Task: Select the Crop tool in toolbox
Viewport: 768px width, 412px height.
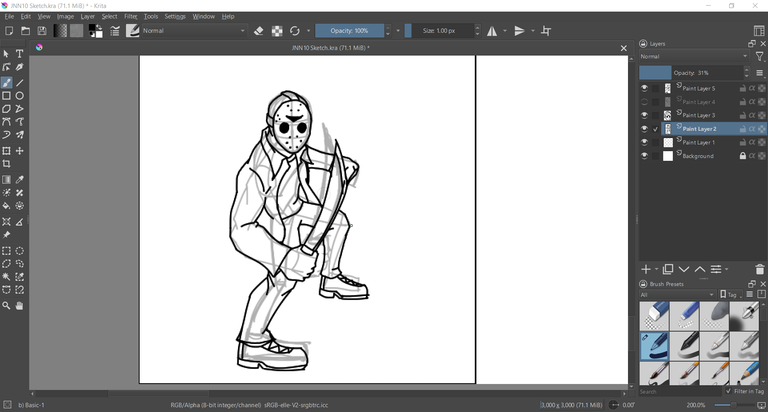Action: point(6,164)
